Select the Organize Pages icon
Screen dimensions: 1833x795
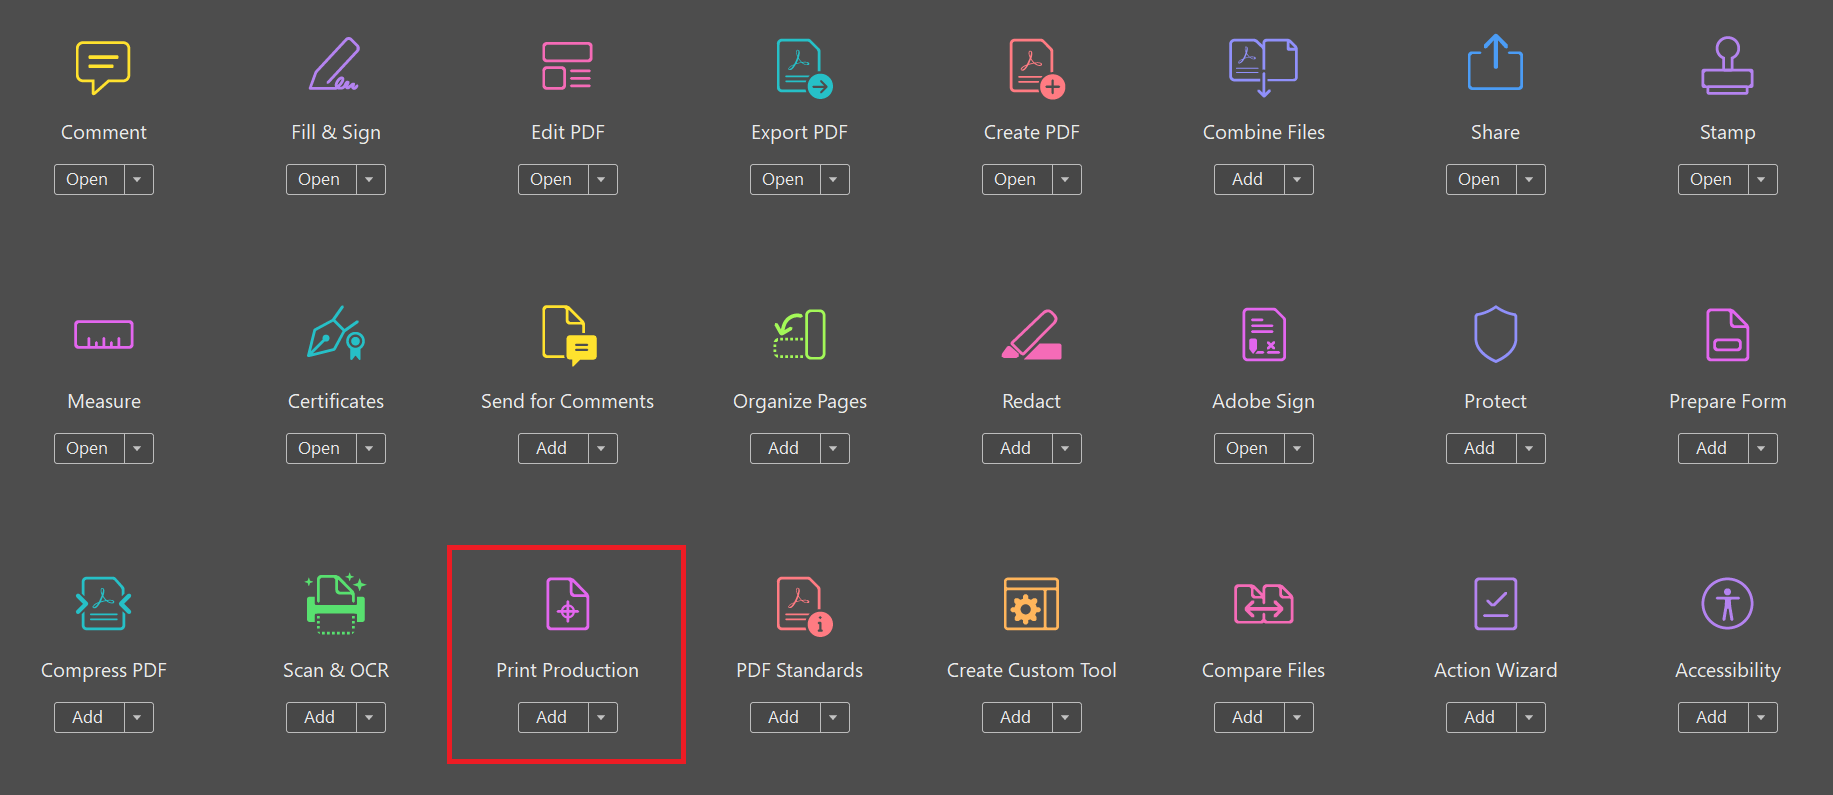point(799,334)
